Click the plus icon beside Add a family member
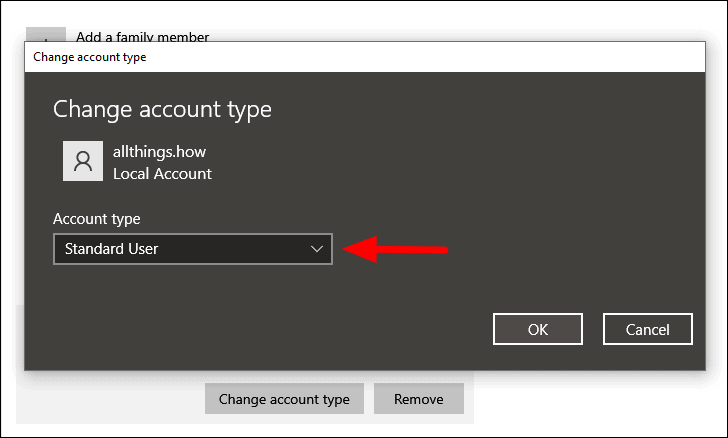This screenshot has width=728, height=438. tap(46, 35)
